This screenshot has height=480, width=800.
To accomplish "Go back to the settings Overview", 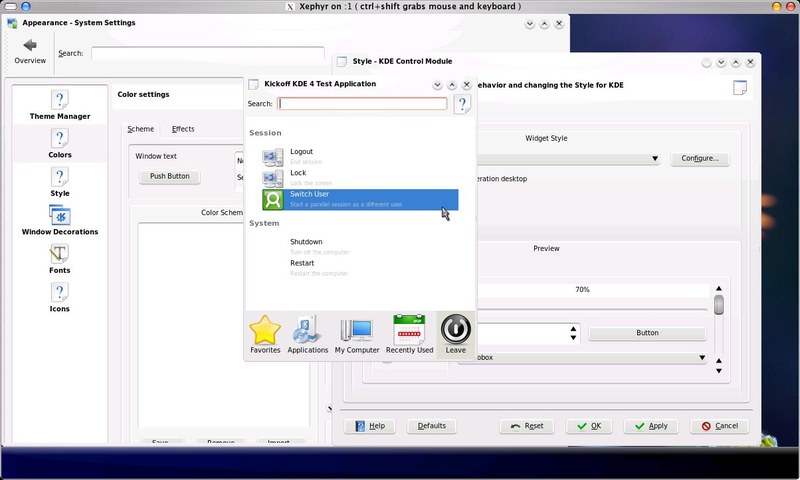I will pyautogui.click(x=30, y=51).
